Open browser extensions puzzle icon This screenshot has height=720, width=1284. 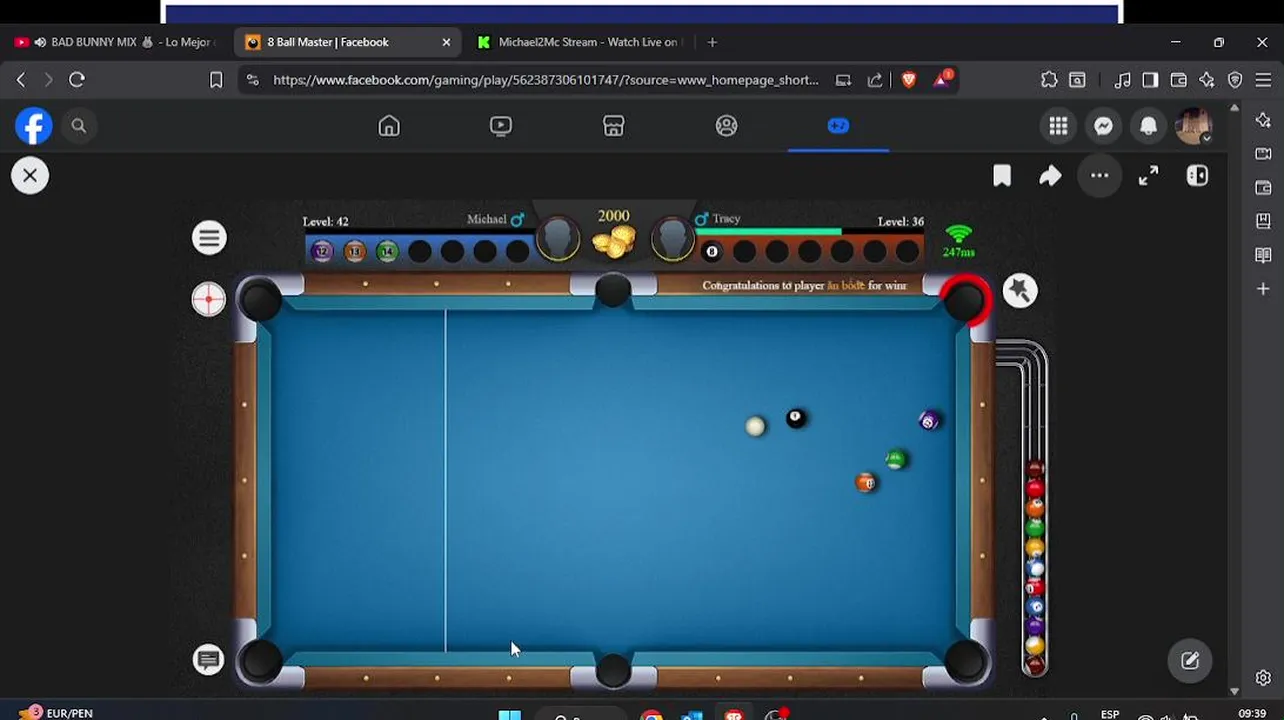(1049, 80)
